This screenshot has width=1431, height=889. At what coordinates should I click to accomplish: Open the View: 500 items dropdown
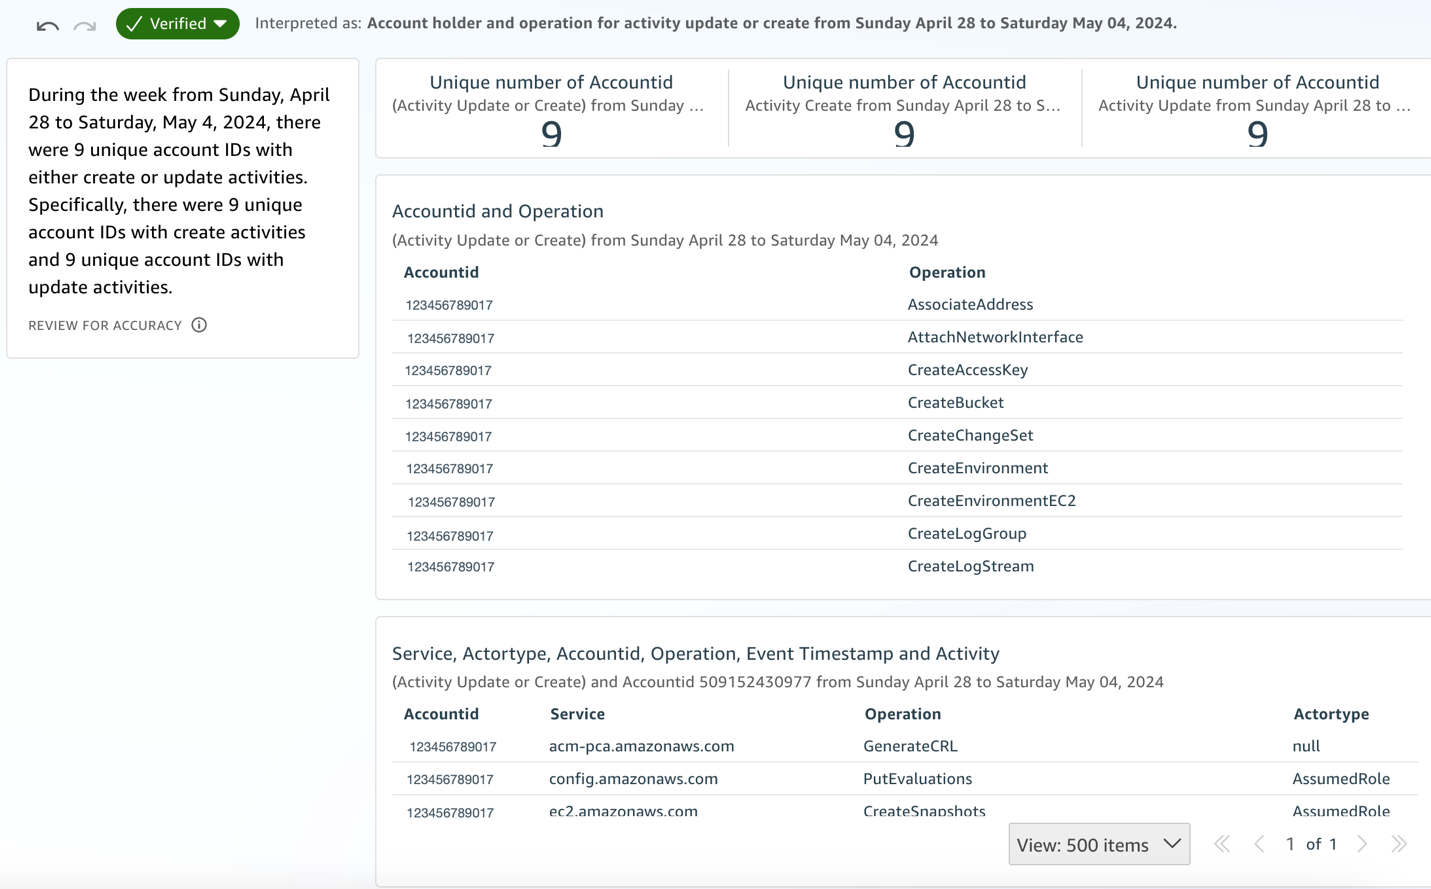[x=1098, y=844]
